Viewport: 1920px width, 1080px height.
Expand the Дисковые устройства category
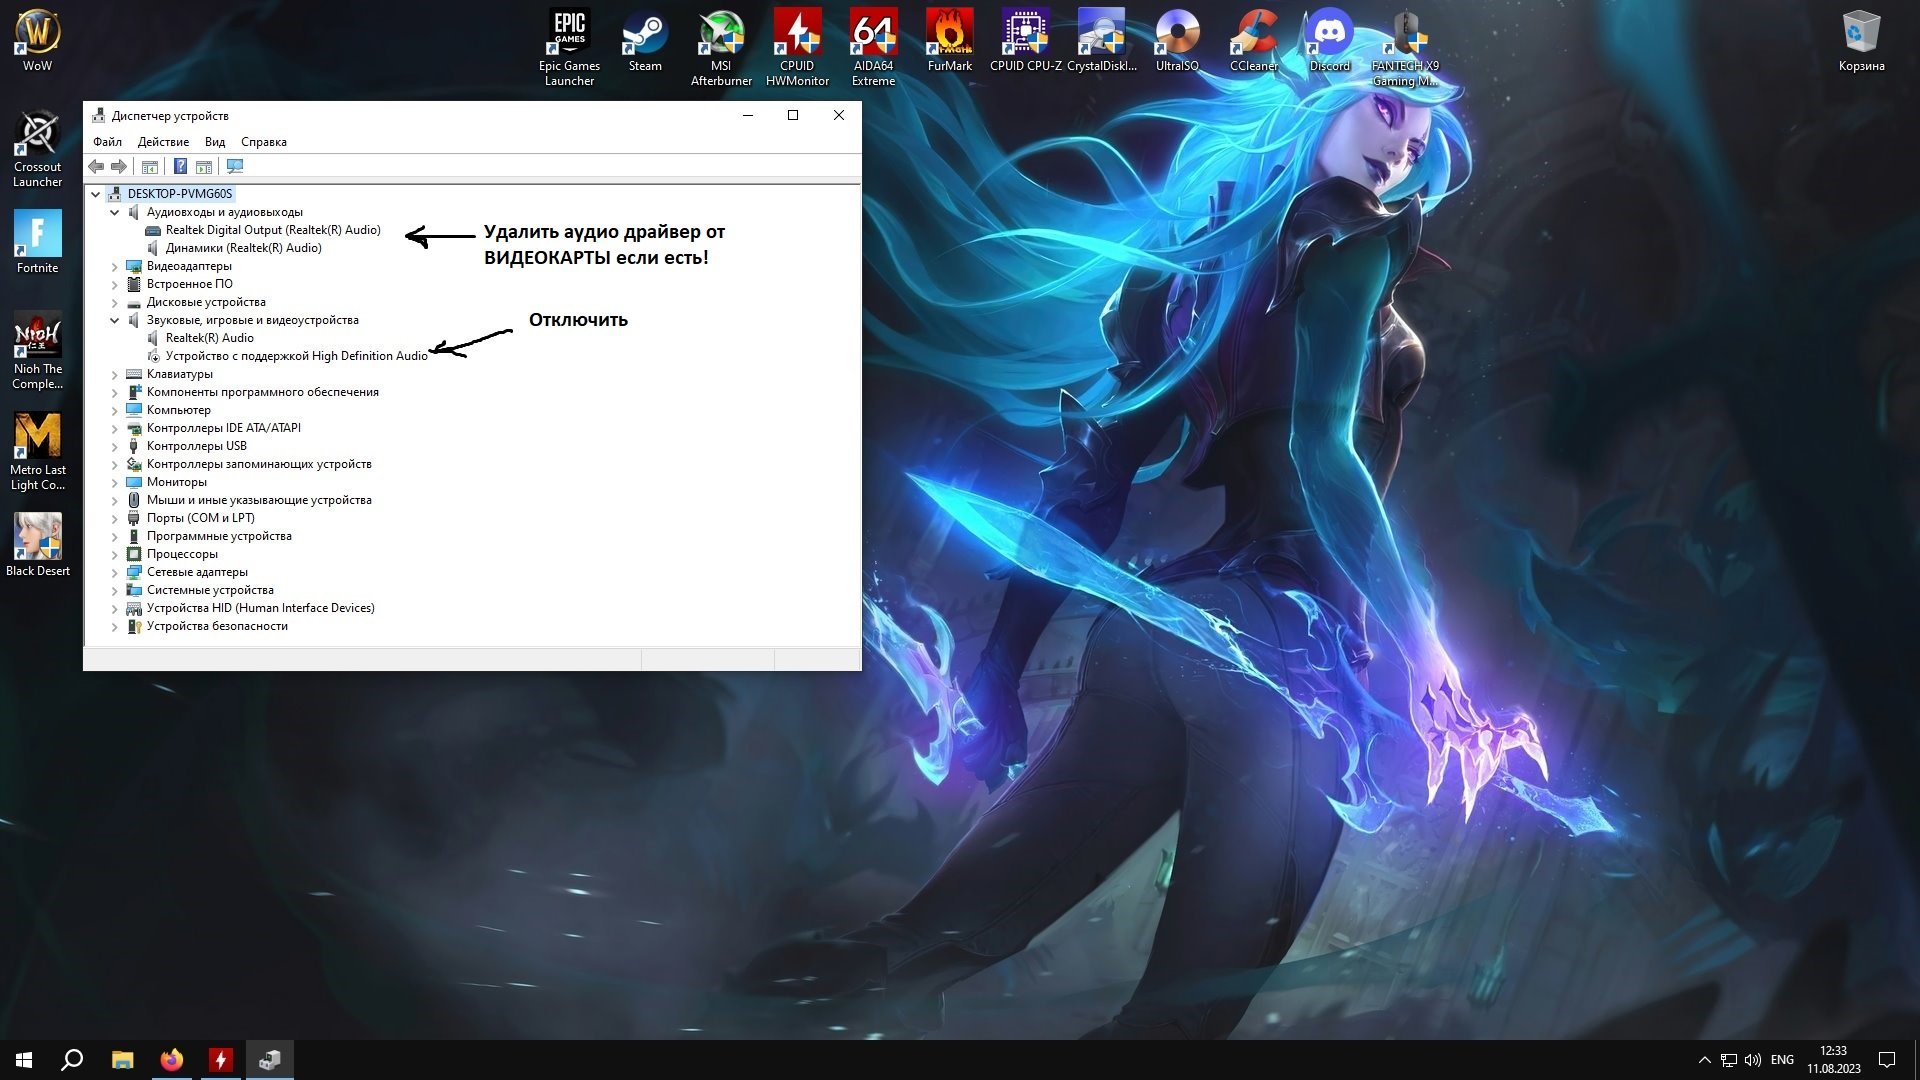(114, 302)
